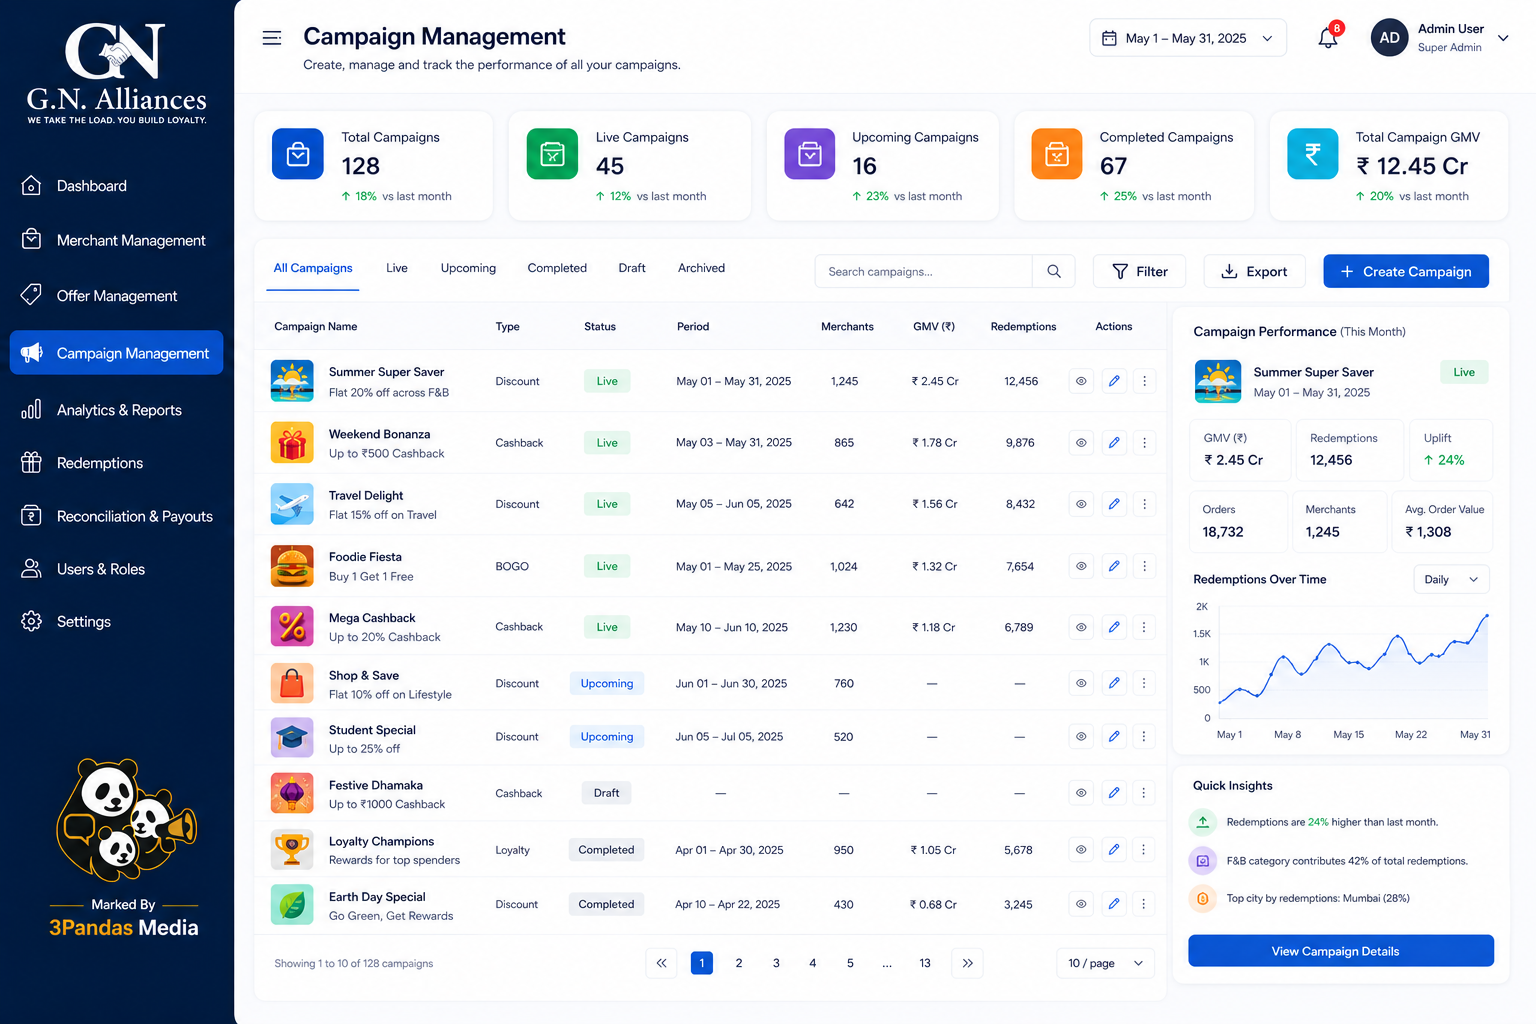
Task: Click the Total Campaign GMV rupee icon
Action: 1313,154
